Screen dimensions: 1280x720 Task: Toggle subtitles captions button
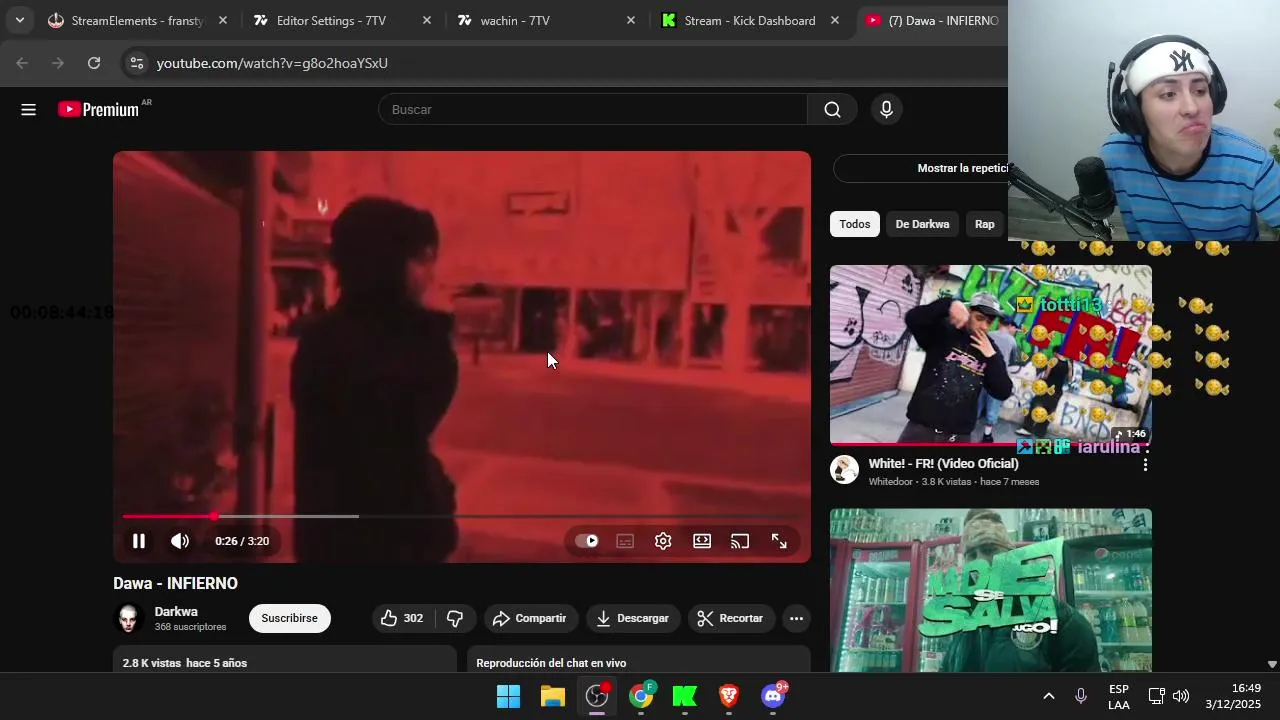coord(625,541)
